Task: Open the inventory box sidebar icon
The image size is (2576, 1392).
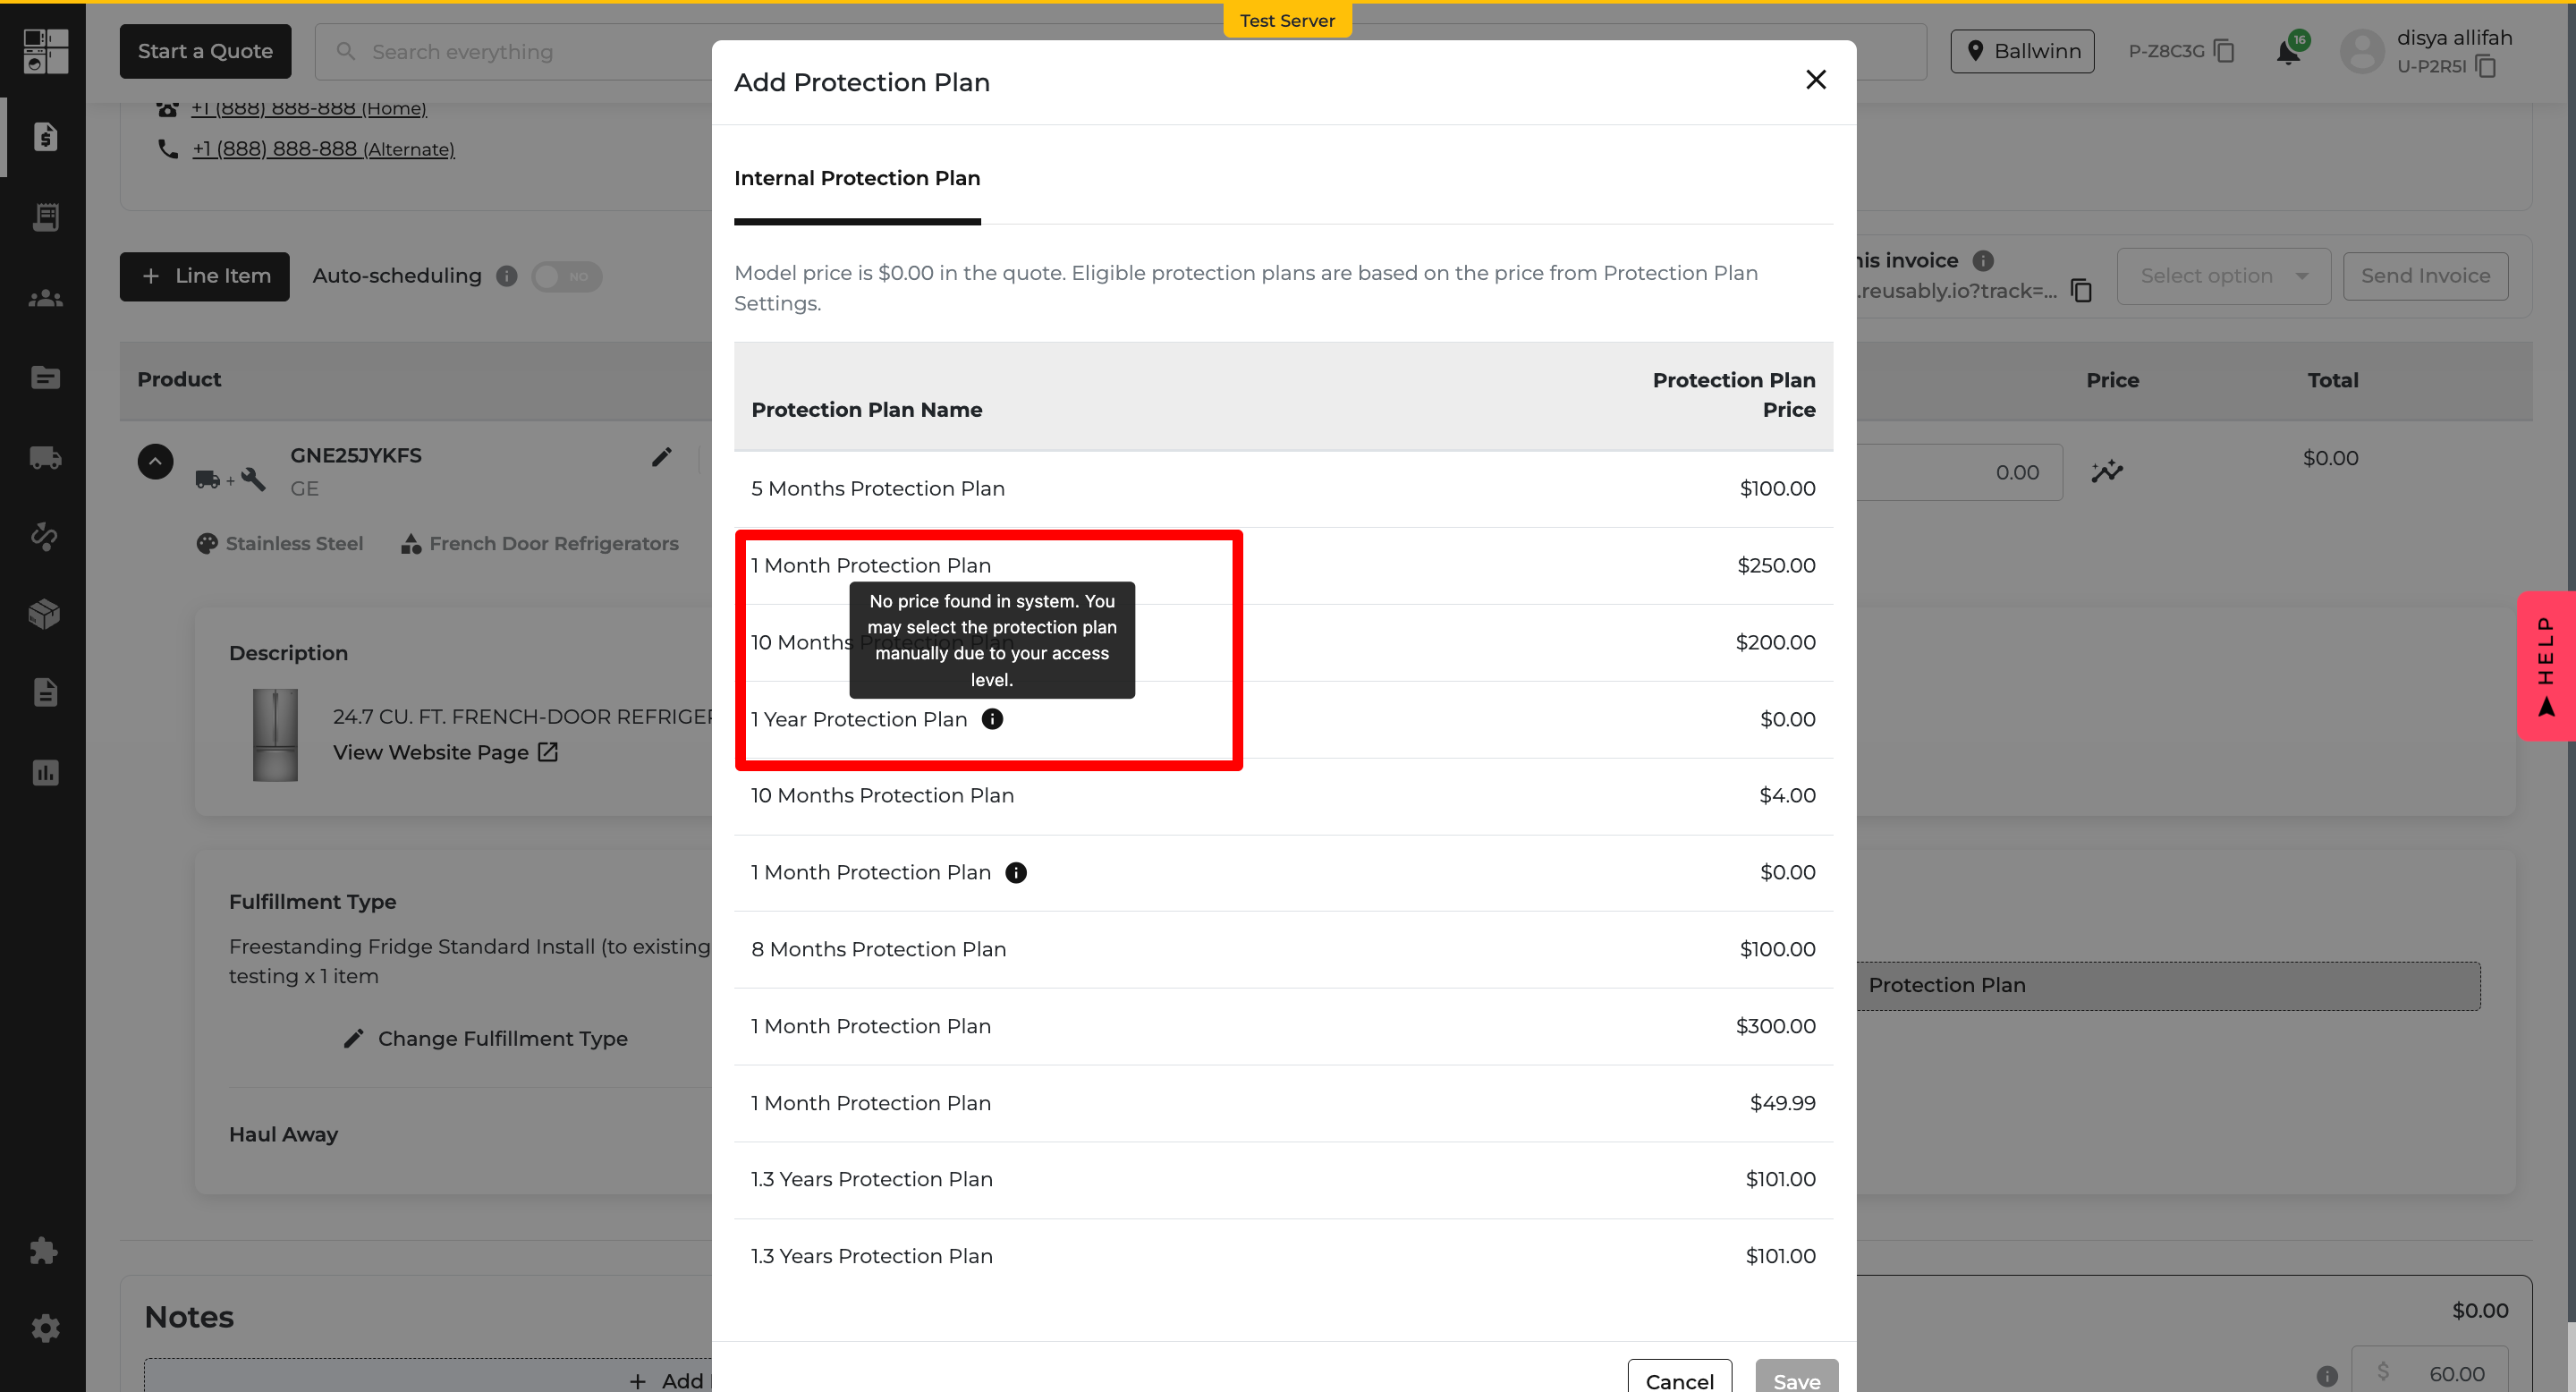Action: 45,613
